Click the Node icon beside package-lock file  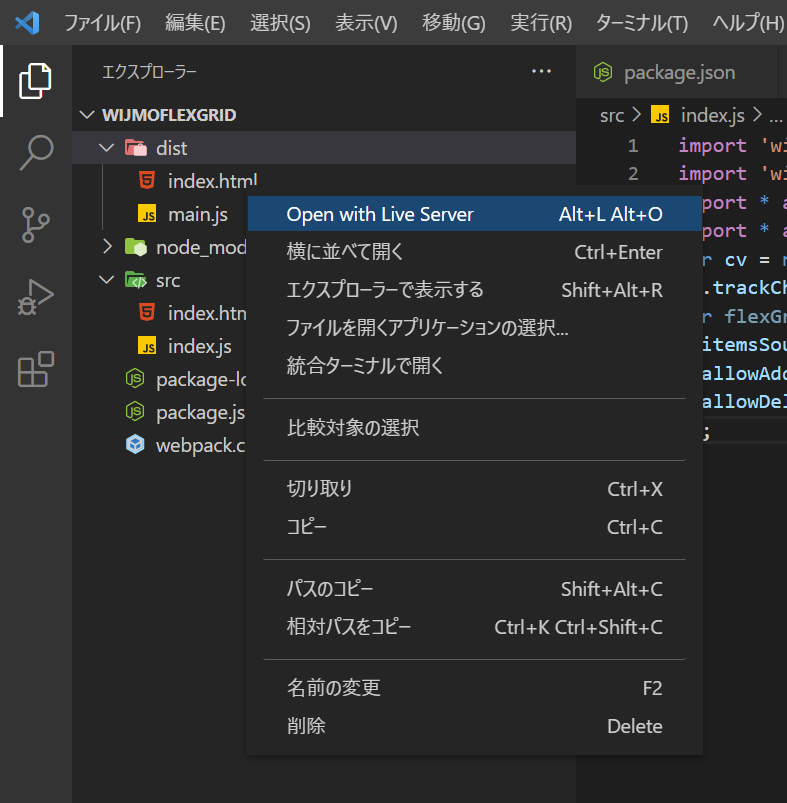pyautogui.click(x=135, y=378)
